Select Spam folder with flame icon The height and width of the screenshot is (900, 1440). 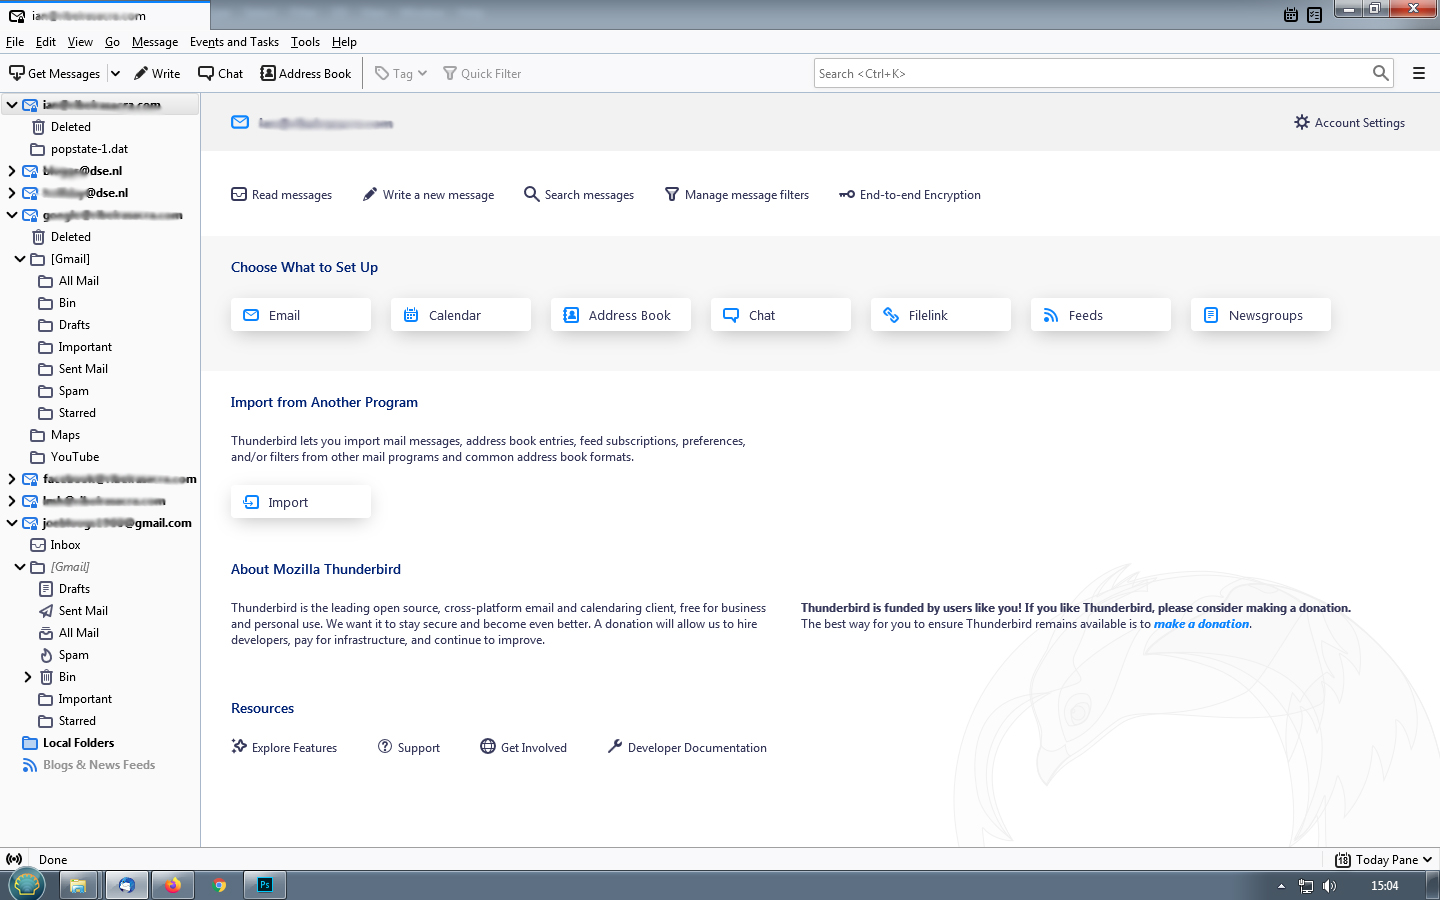click(x=73, y=655)
